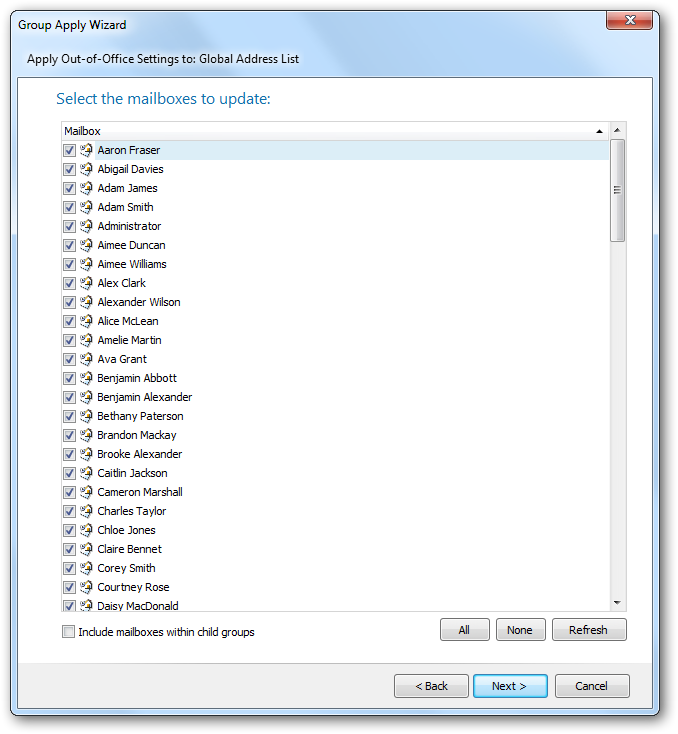Select the Alice McLean row
This screenshot has width=678, height=734.
tap(335, 321)
